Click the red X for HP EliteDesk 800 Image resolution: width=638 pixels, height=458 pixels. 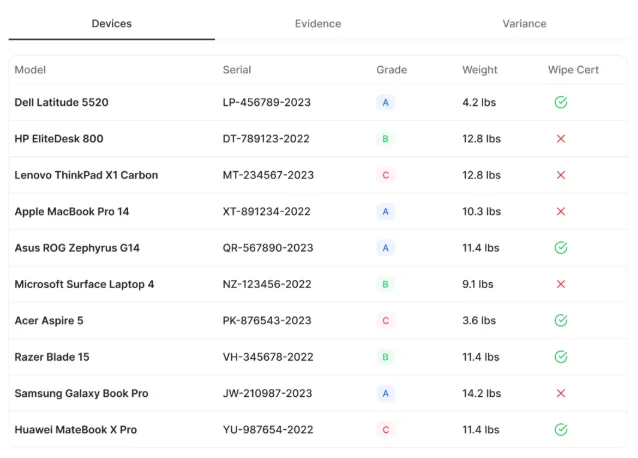pyautogui.click(x=561, y=139)
